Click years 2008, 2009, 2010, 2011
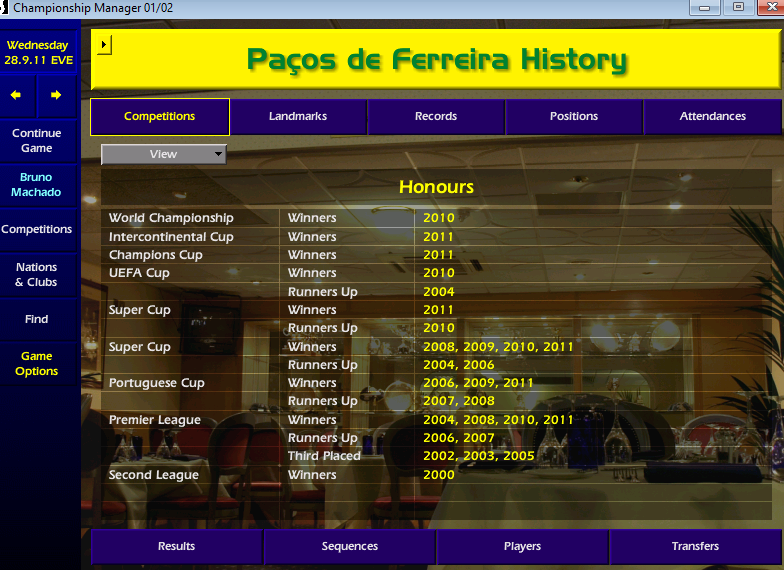784x570 pixels. 498,347
